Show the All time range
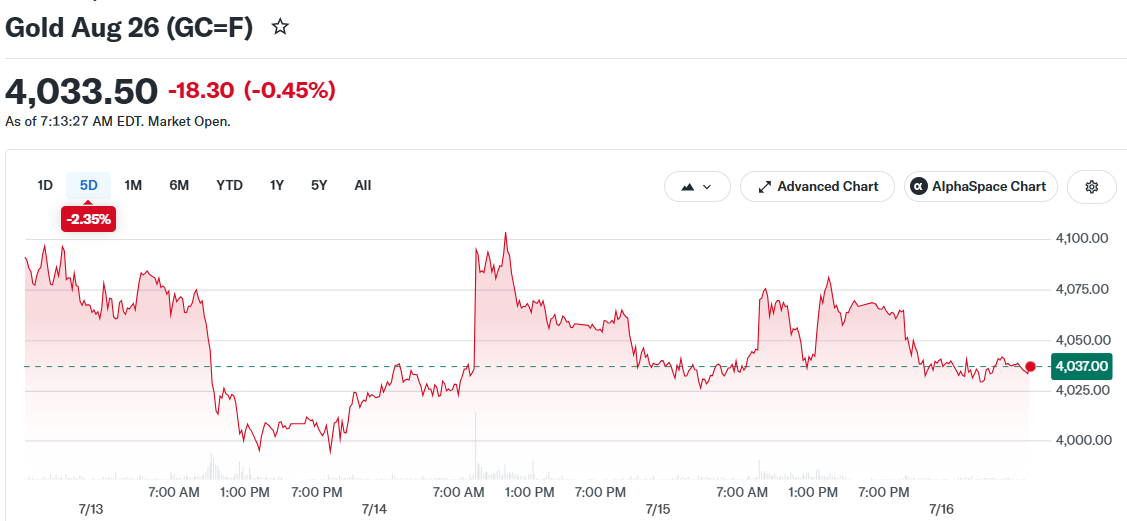The width and height of the screenshot is (1127, 521). 363,185
